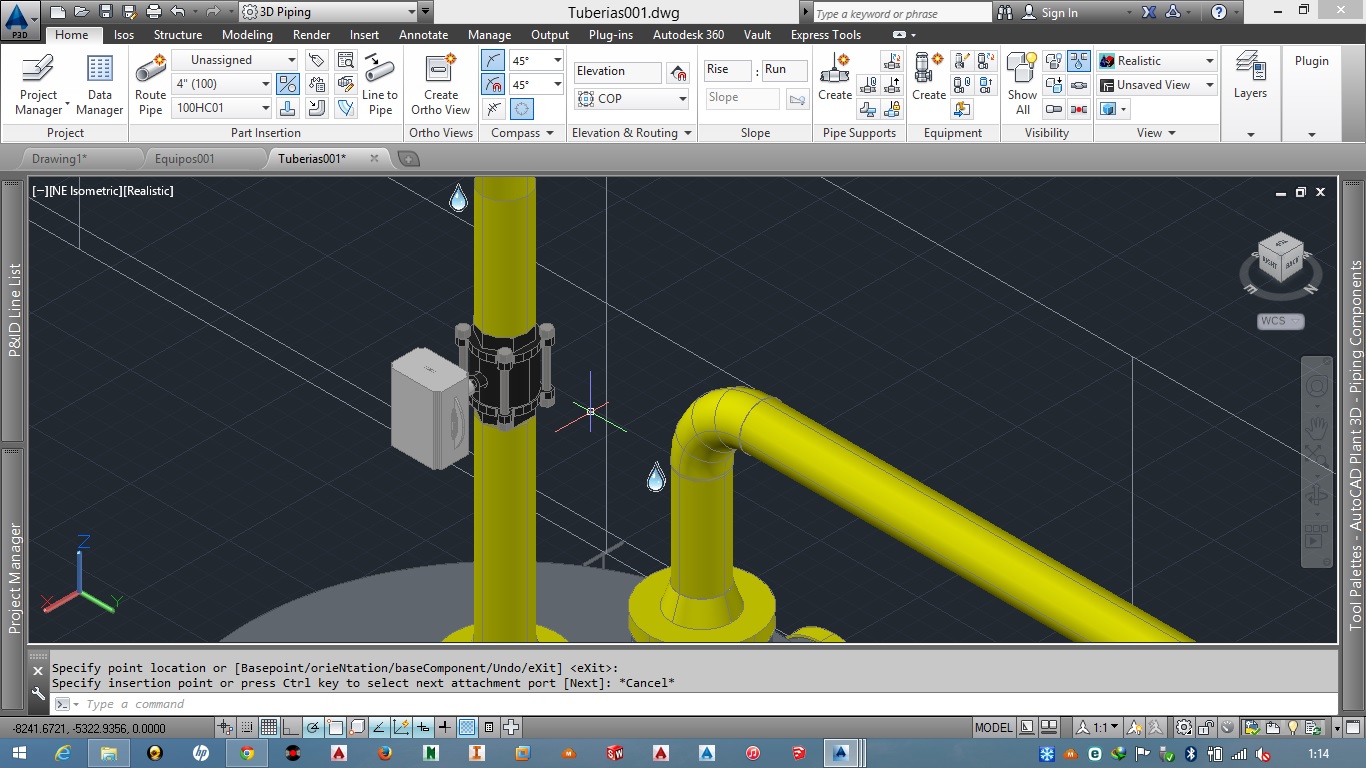The width and height of the screenshot is (1366, 768).
Task: Expand the Elevation & Routing panel
Action: point(631,133)
